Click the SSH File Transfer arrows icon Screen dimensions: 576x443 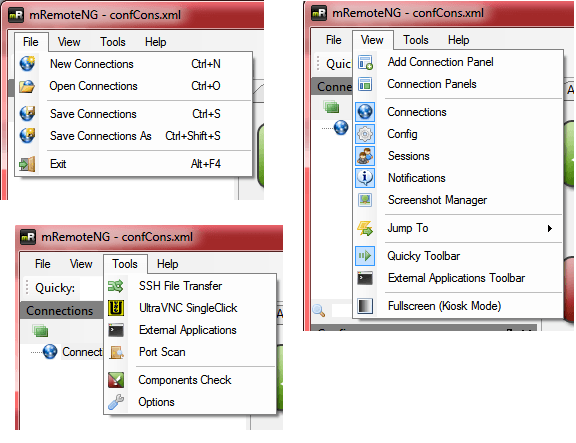[x=116, y=286]
